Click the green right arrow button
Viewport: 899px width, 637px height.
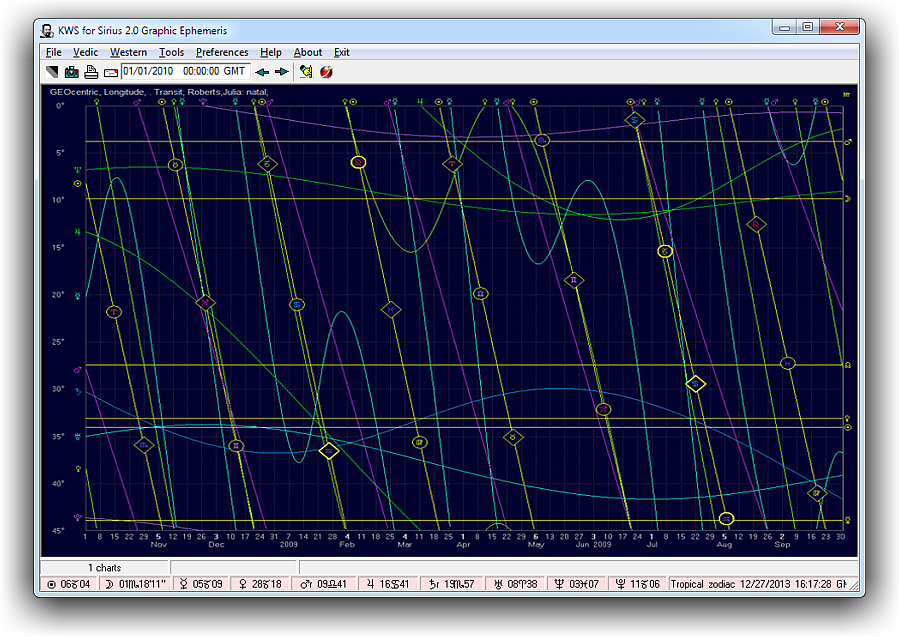click(x=281, y=72)
